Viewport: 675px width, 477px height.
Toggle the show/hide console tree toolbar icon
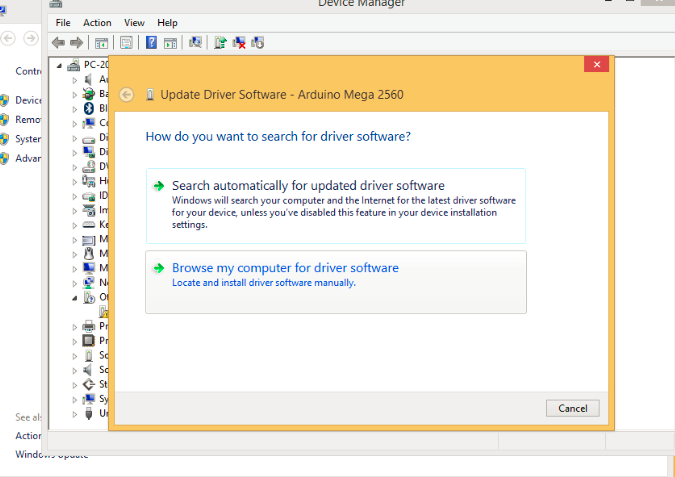(101, 43)
